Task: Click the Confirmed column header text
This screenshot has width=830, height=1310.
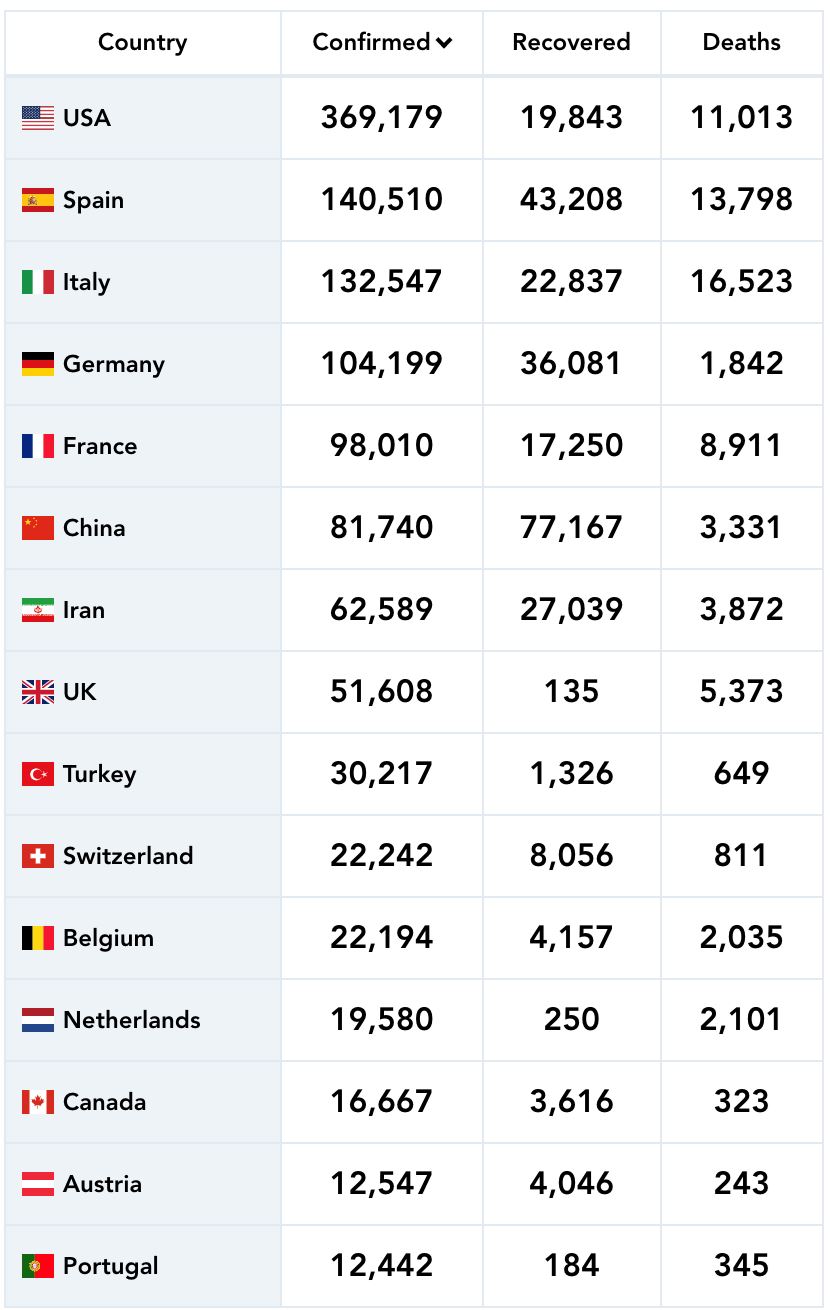Action: click(371, 42)
